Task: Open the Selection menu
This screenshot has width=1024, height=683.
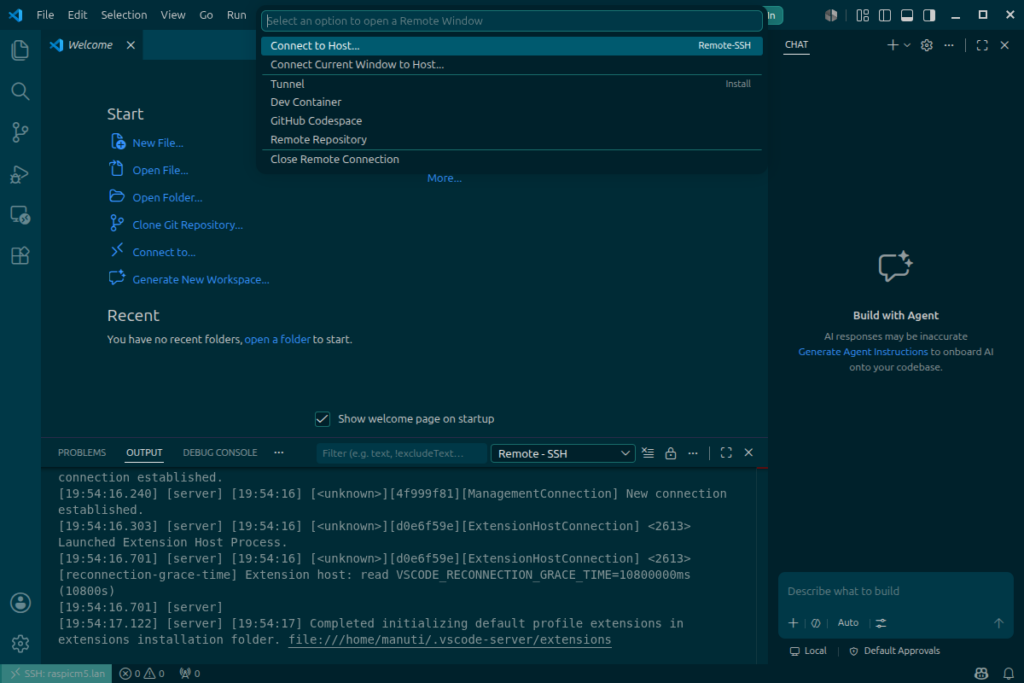Action: (x=123, y=14)
